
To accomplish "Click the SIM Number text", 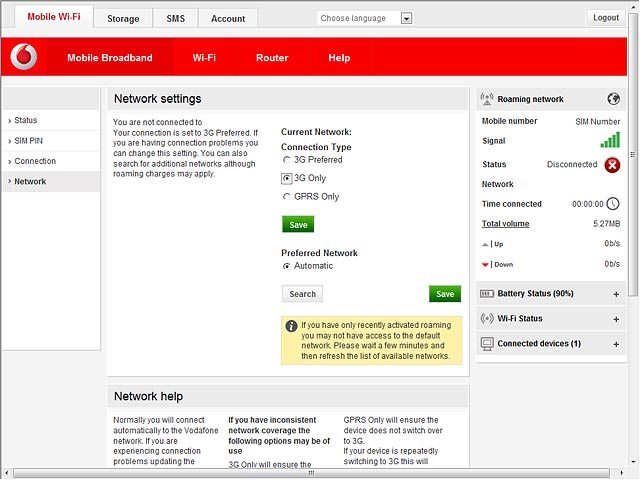I will 598,122.
